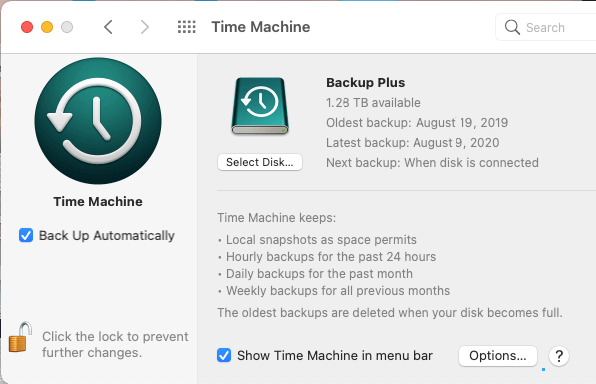Screen dimensions: 596x384
Task: Click the Time Machine label under logo
Action: pyautogui.click(x=98, y=202)
